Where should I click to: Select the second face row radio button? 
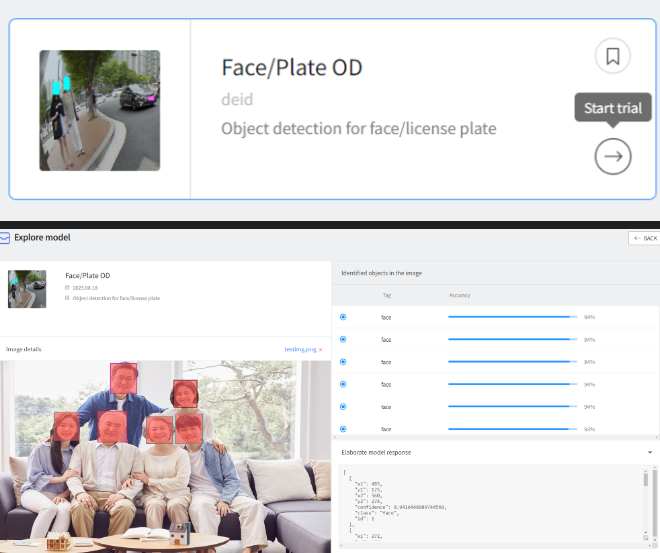[x=343, y=339]
